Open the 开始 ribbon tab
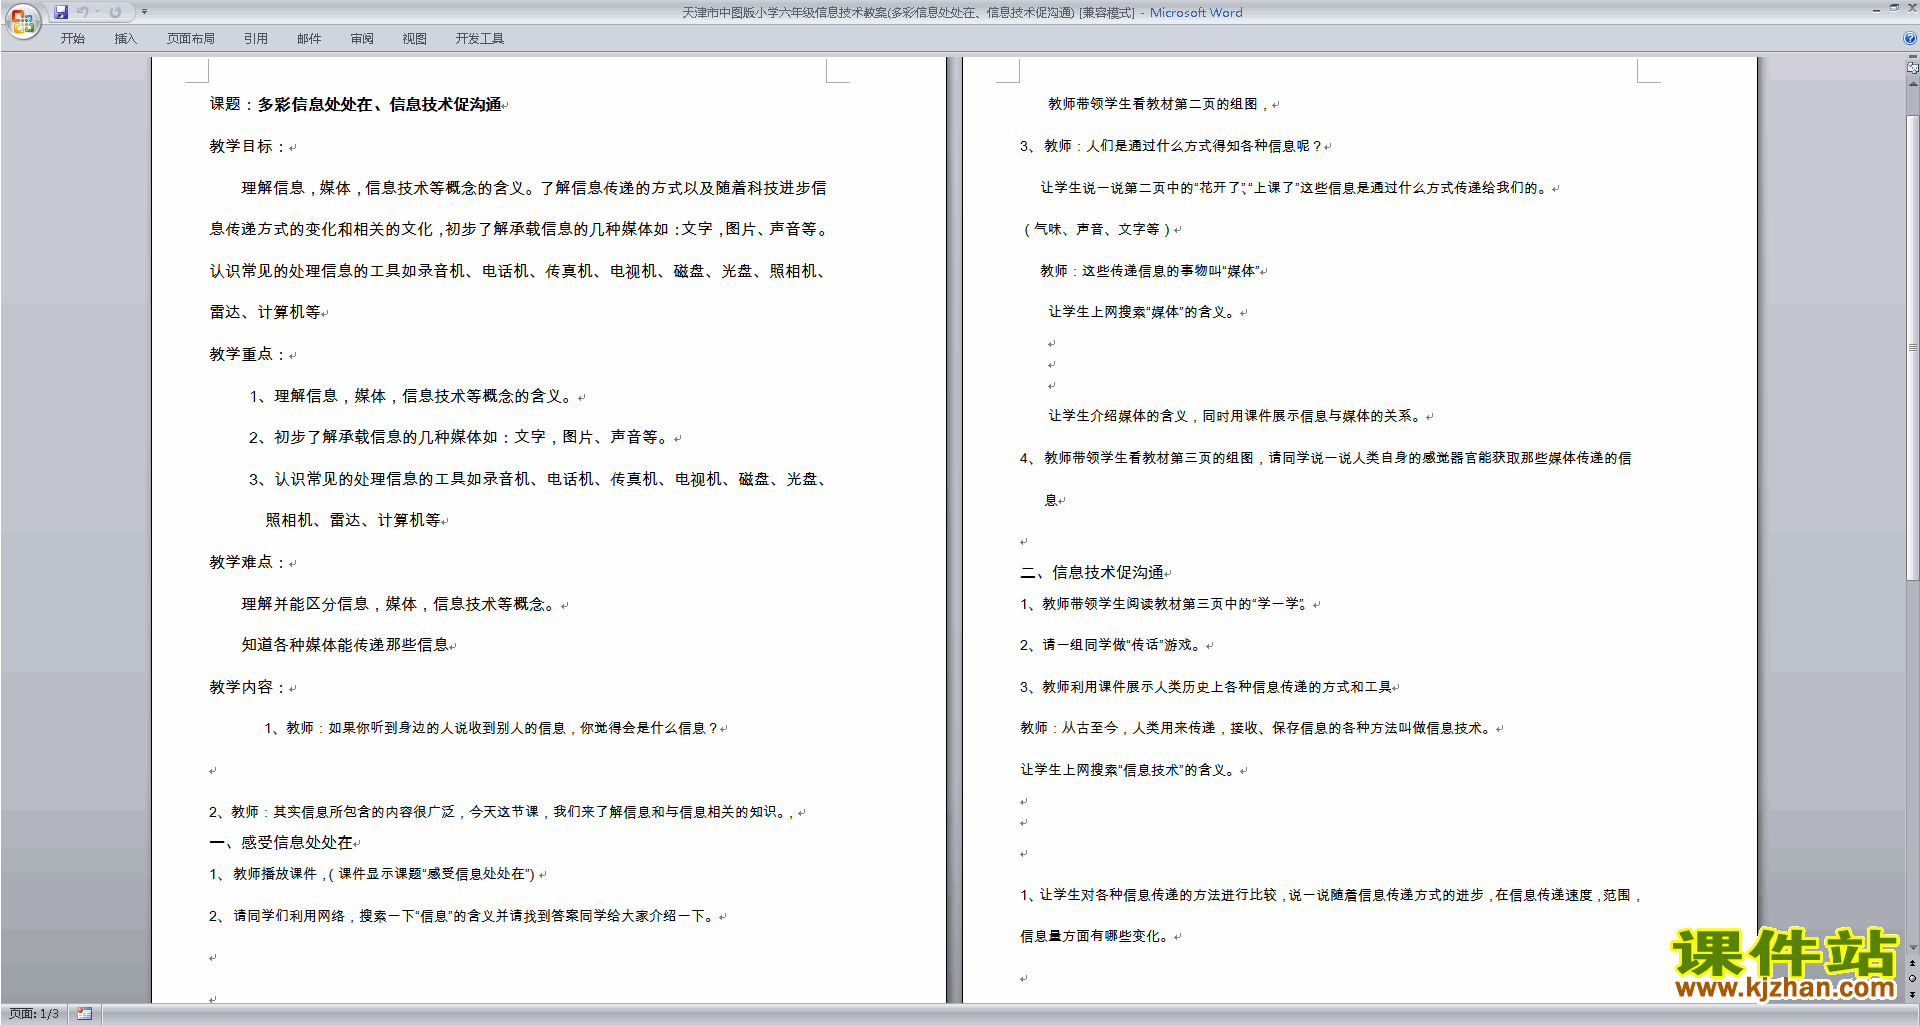The image size is (1920, 1025). [73, 39]
